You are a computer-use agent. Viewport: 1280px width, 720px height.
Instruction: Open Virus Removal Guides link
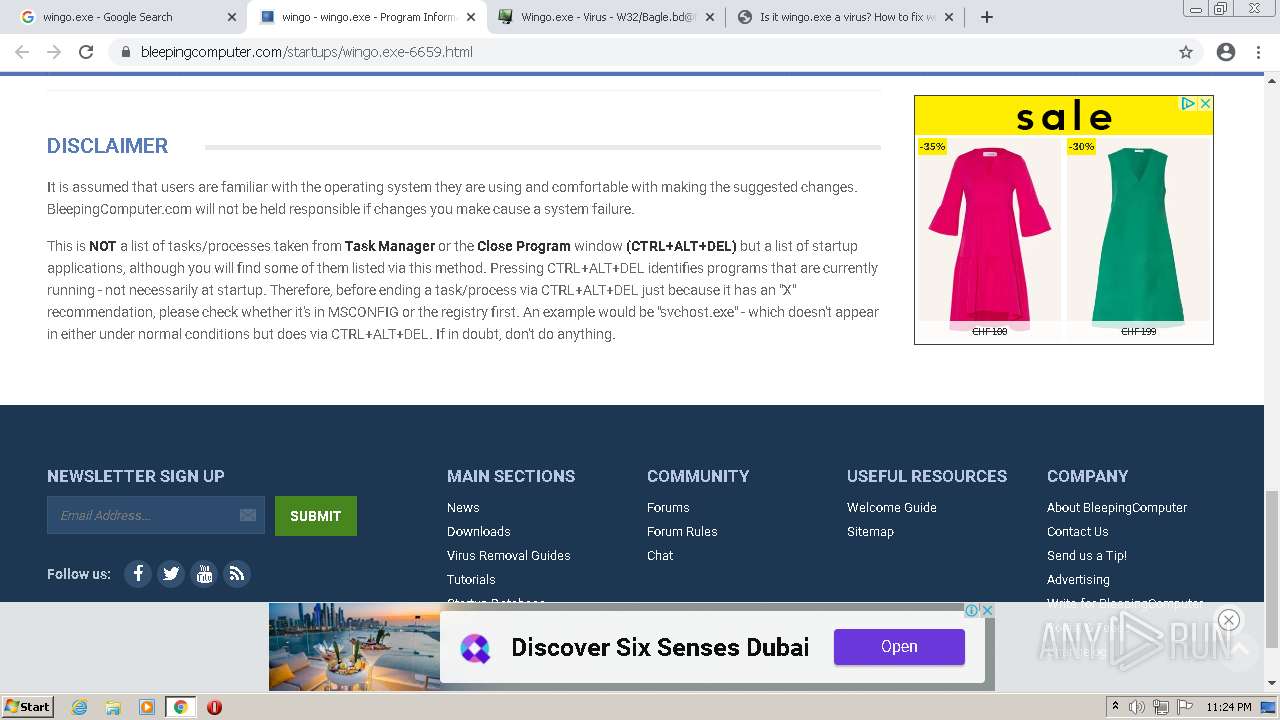[x=509, y=555]
